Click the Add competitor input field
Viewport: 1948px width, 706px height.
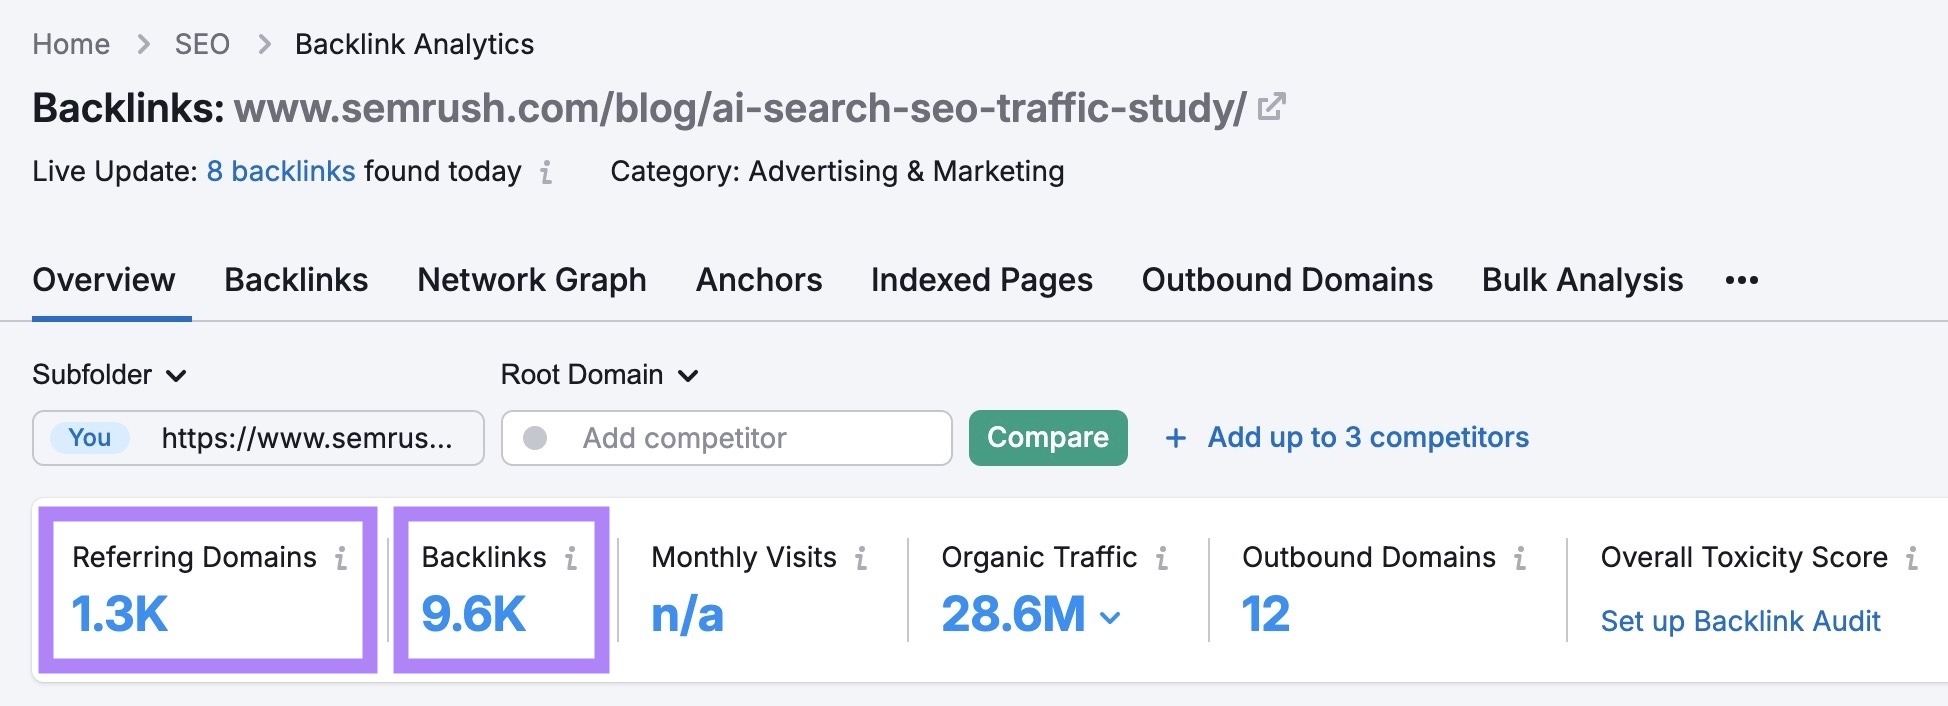pyautogui.click(x=727, y=437)
